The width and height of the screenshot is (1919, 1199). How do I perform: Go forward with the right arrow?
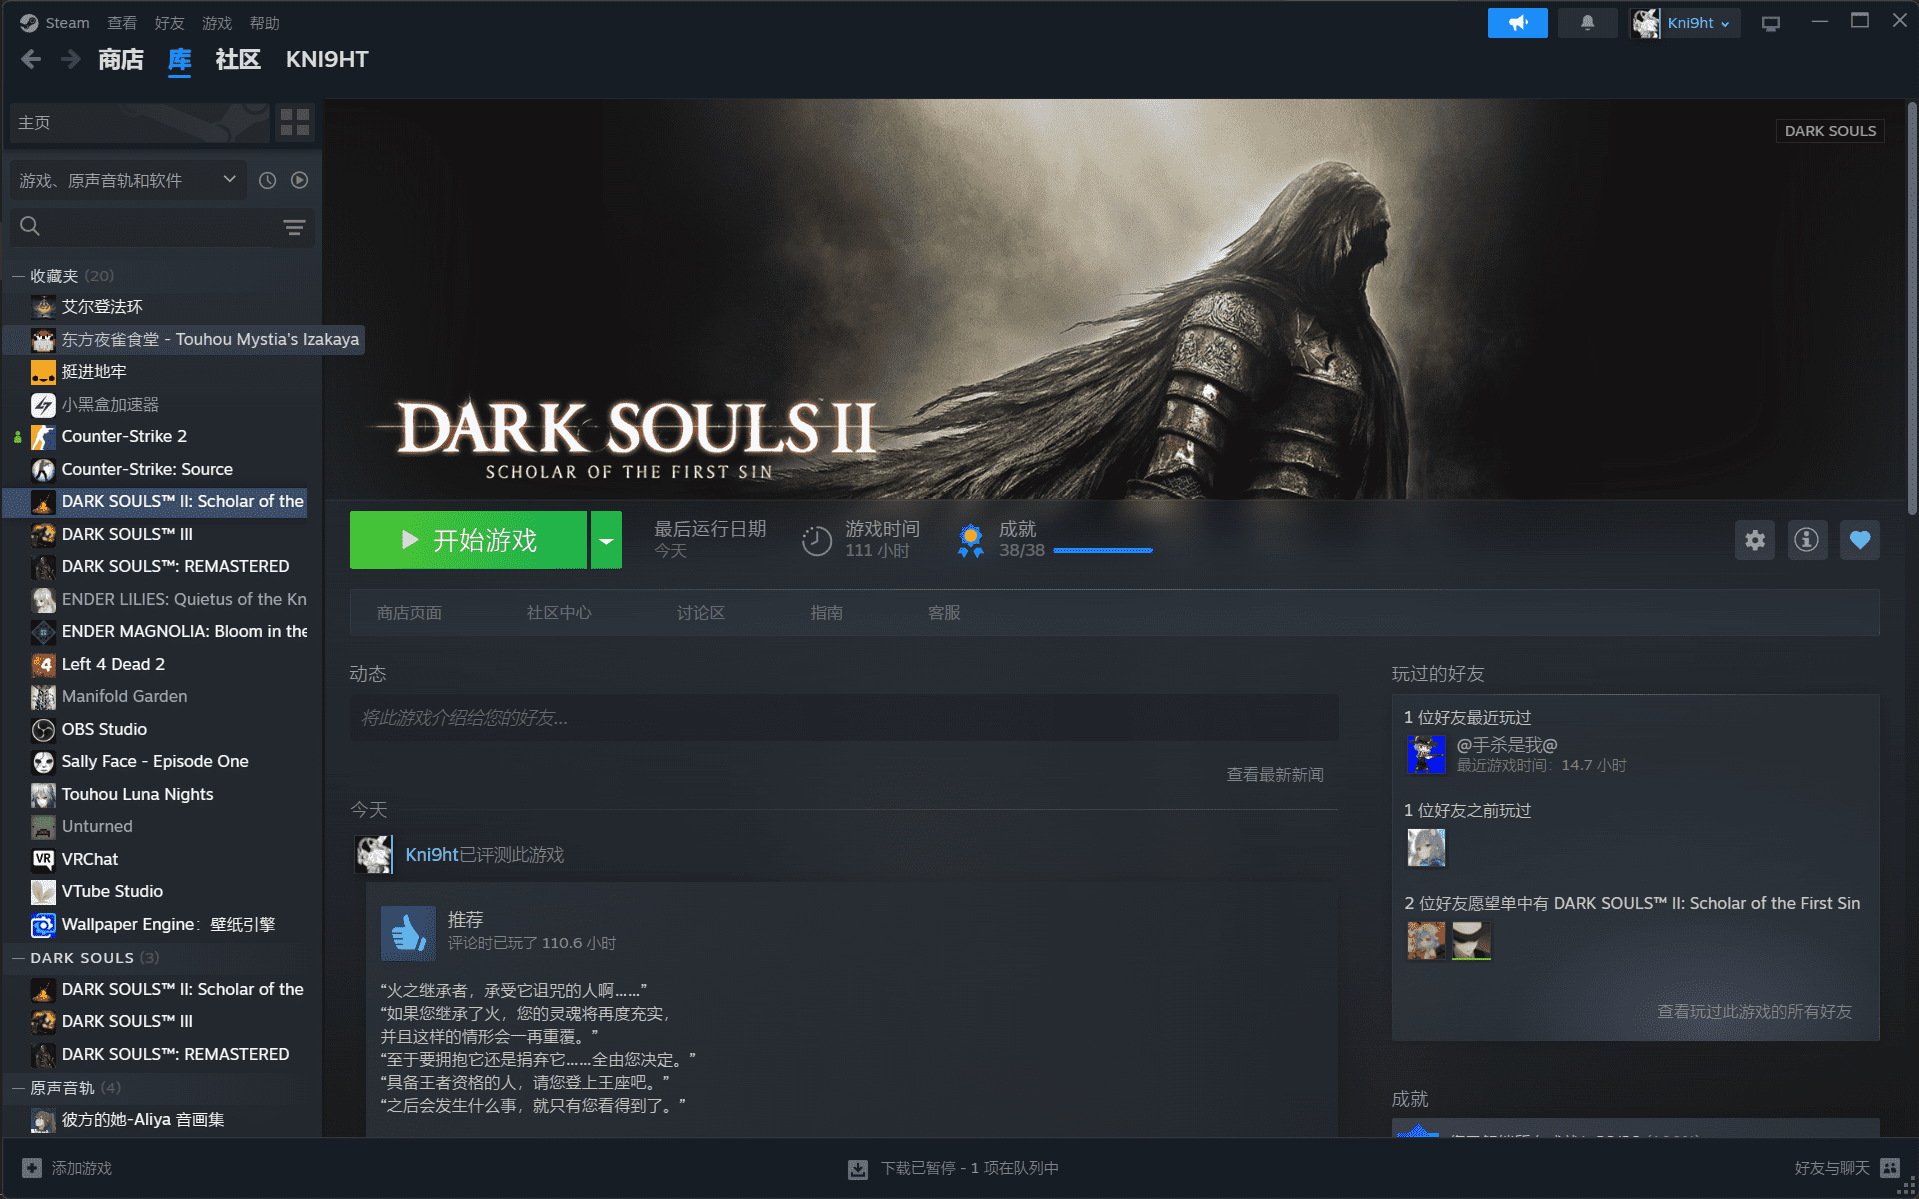[x=70, y=60]
